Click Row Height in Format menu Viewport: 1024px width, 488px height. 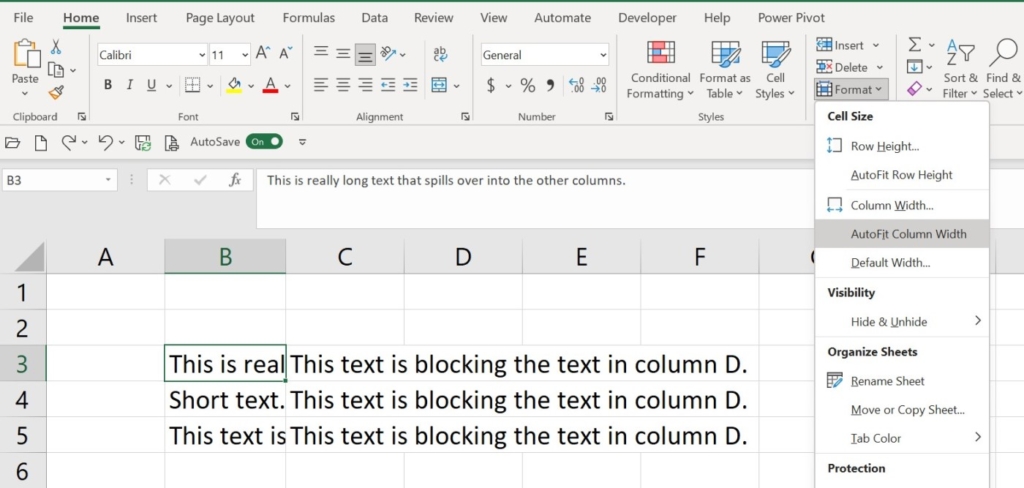pos(884,146)
